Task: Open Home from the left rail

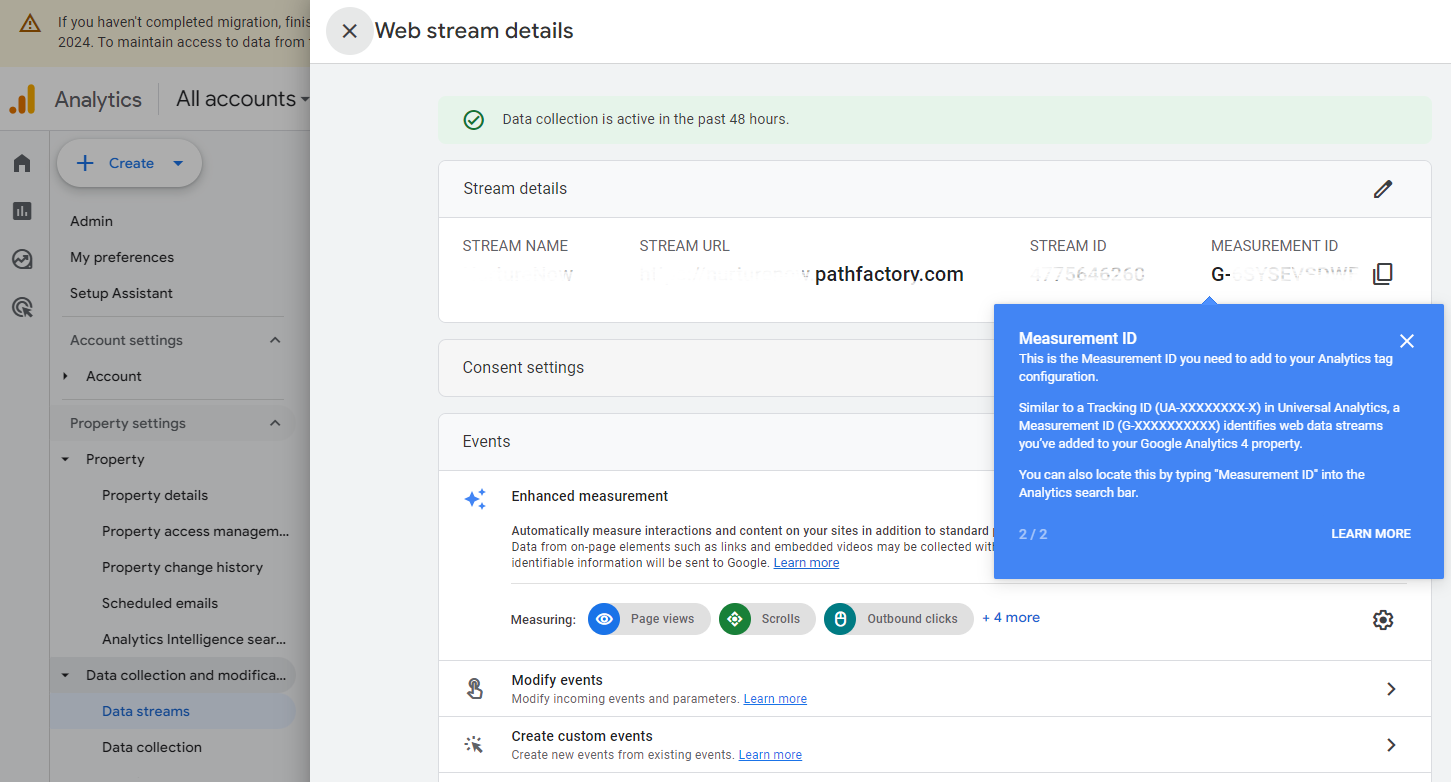Action: 22,163
